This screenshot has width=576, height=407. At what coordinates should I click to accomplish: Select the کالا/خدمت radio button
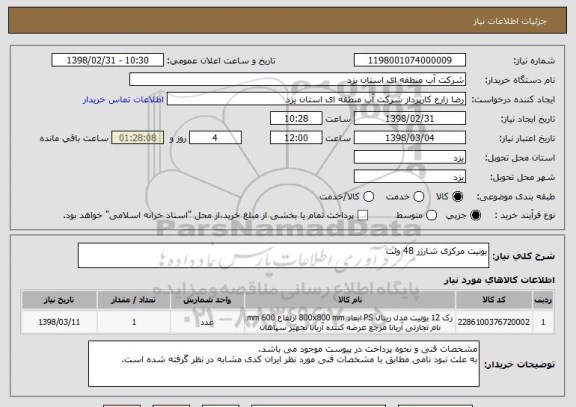point(368,197)
